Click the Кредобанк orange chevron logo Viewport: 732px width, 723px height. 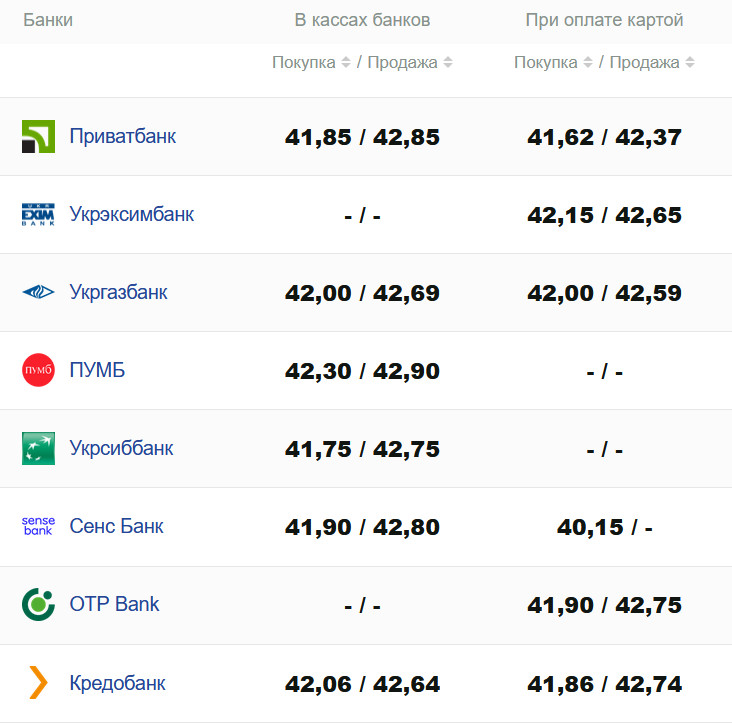38,683
